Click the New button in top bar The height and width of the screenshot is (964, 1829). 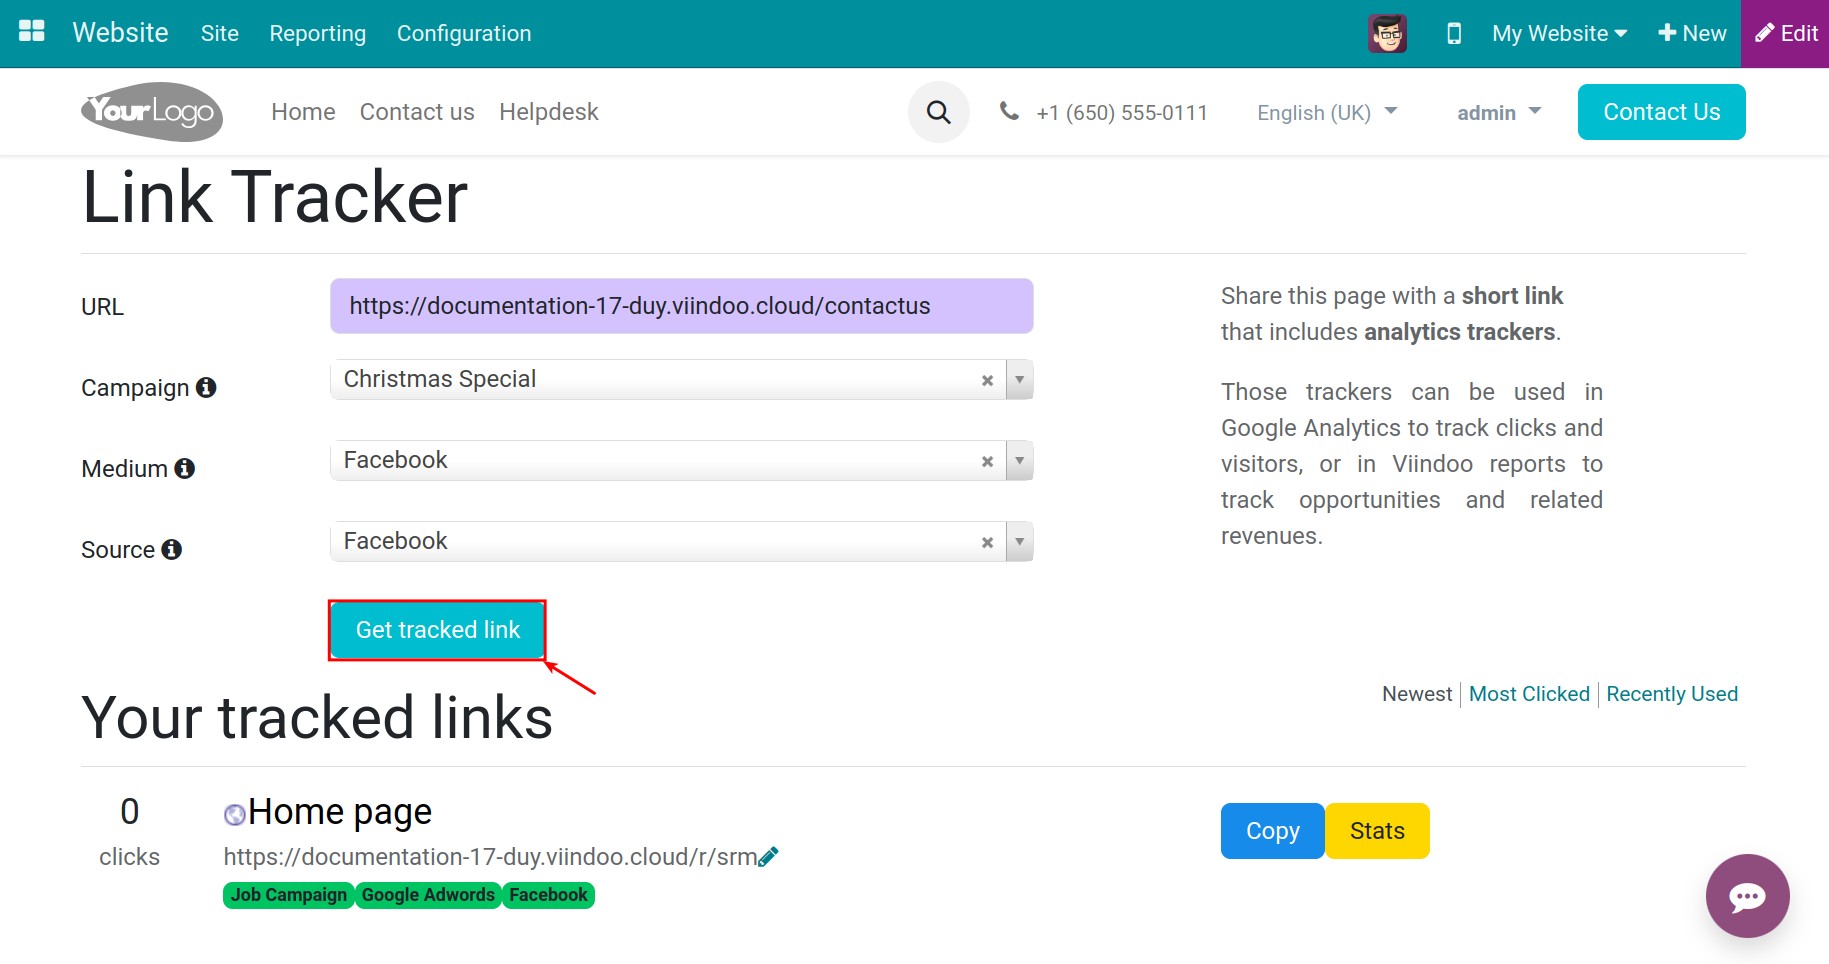pos(1692,33)
